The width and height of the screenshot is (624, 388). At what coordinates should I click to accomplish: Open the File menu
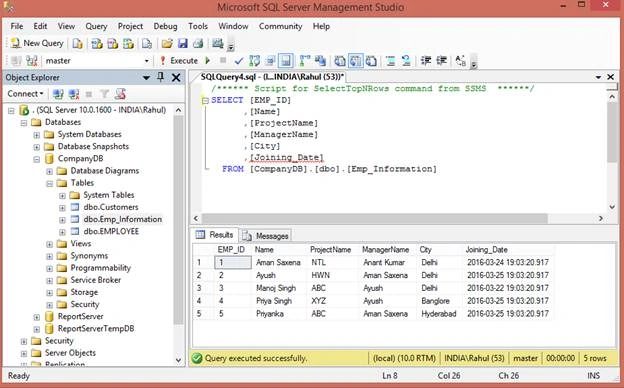tap(17, 26)
